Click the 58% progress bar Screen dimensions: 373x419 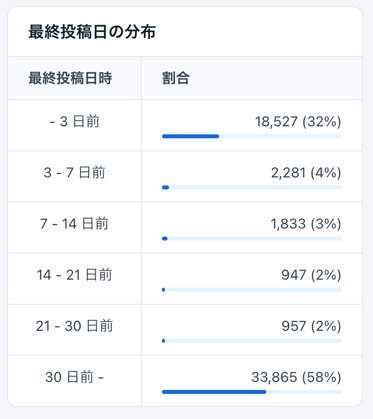coord(252,392)
